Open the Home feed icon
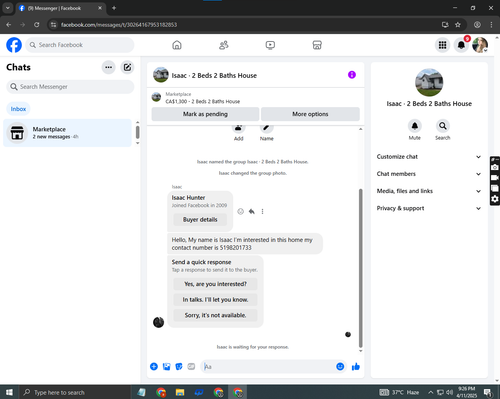Viewport: 500px width, 399px height. (x=177, y=45)
